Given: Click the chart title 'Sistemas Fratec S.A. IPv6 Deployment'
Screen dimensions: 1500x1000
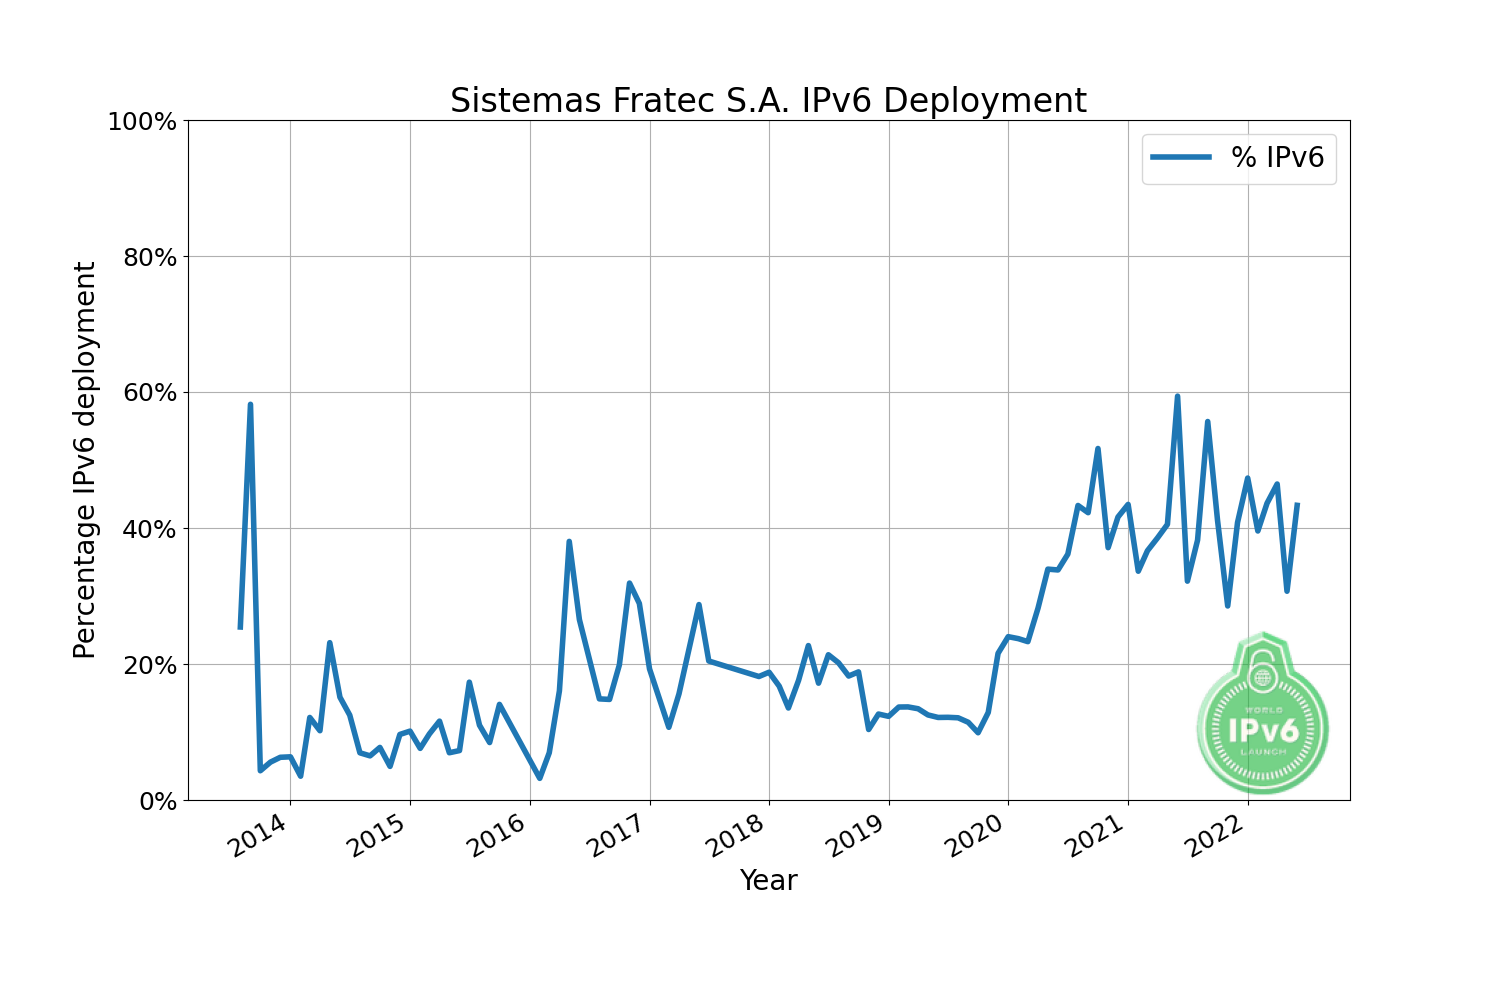Looking at the screenshot, I should click(768, 101).
